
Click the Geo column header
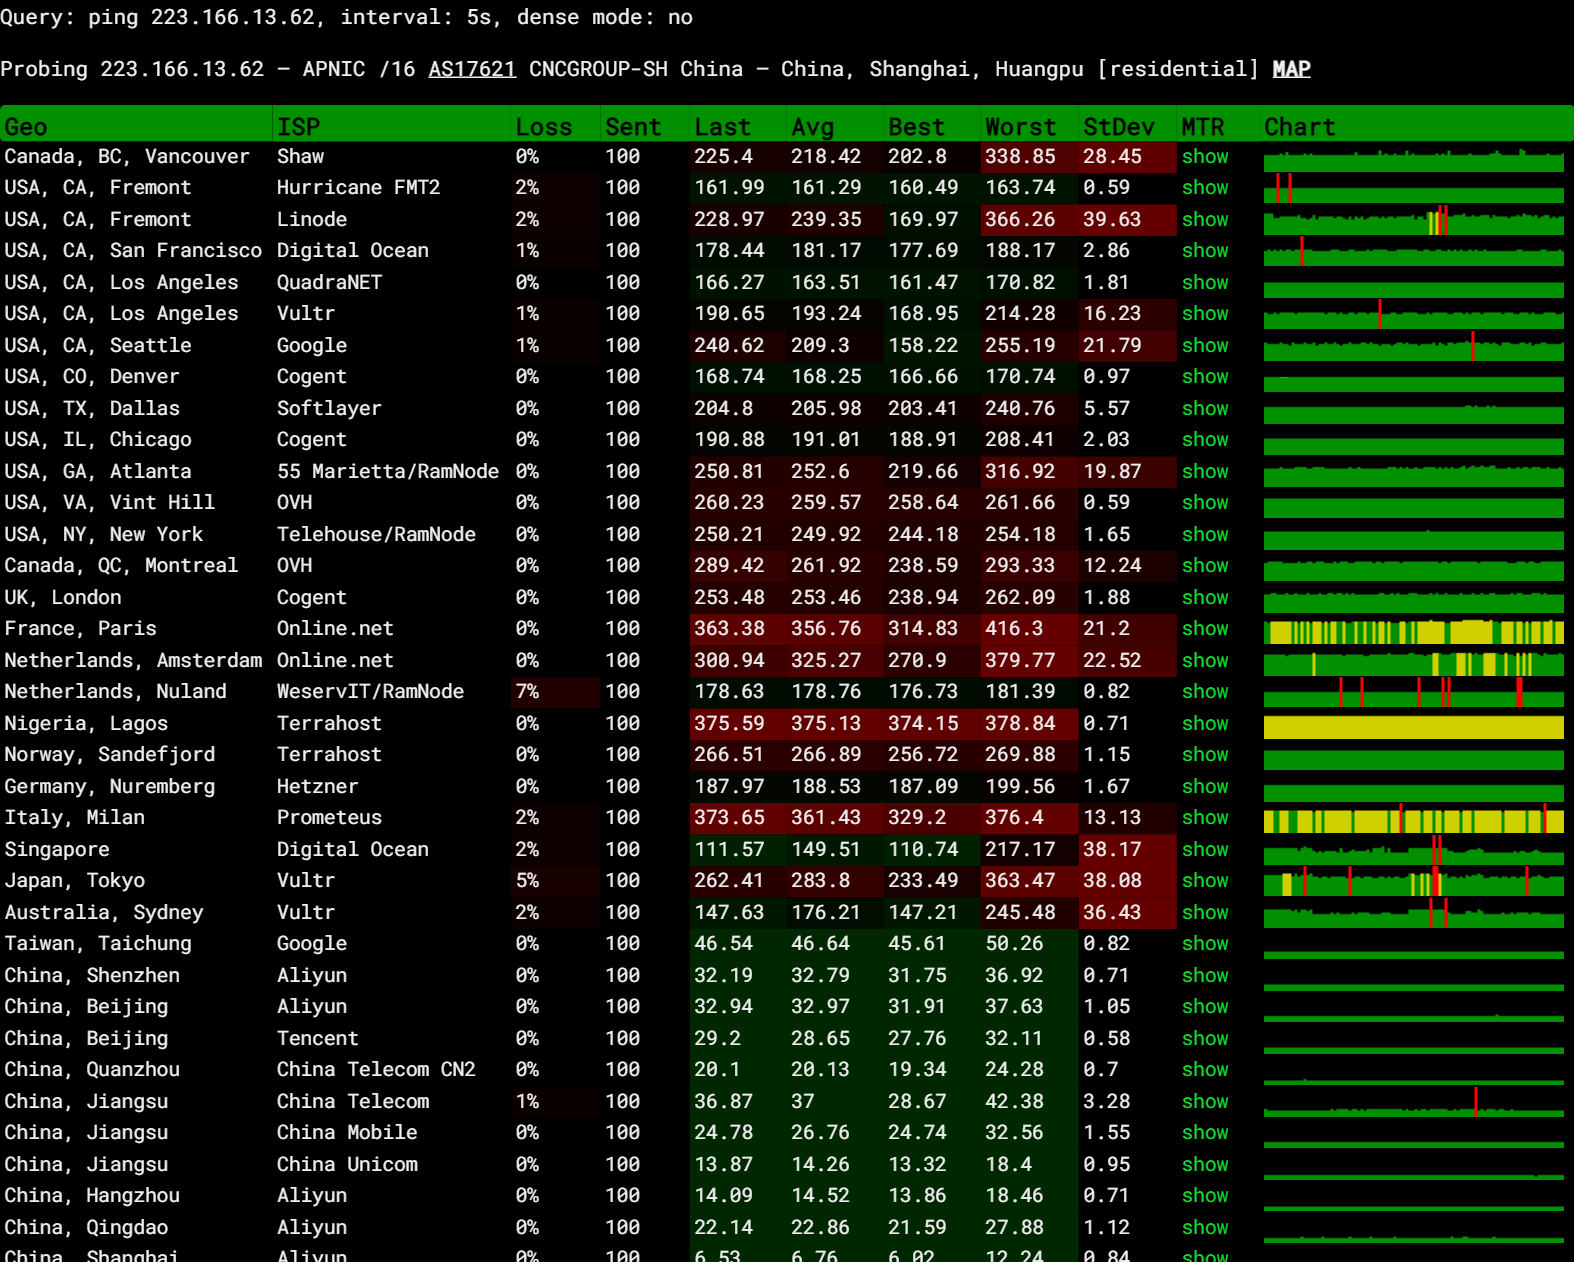(x=26, y=127)
